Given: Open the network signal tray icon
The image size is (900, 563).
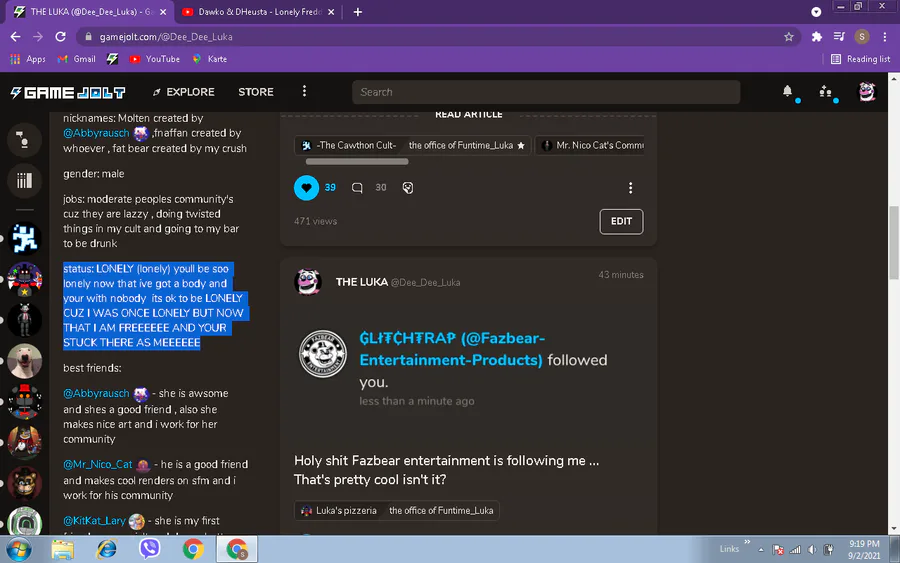Looking at the screenshot, I should click(795, 550).
